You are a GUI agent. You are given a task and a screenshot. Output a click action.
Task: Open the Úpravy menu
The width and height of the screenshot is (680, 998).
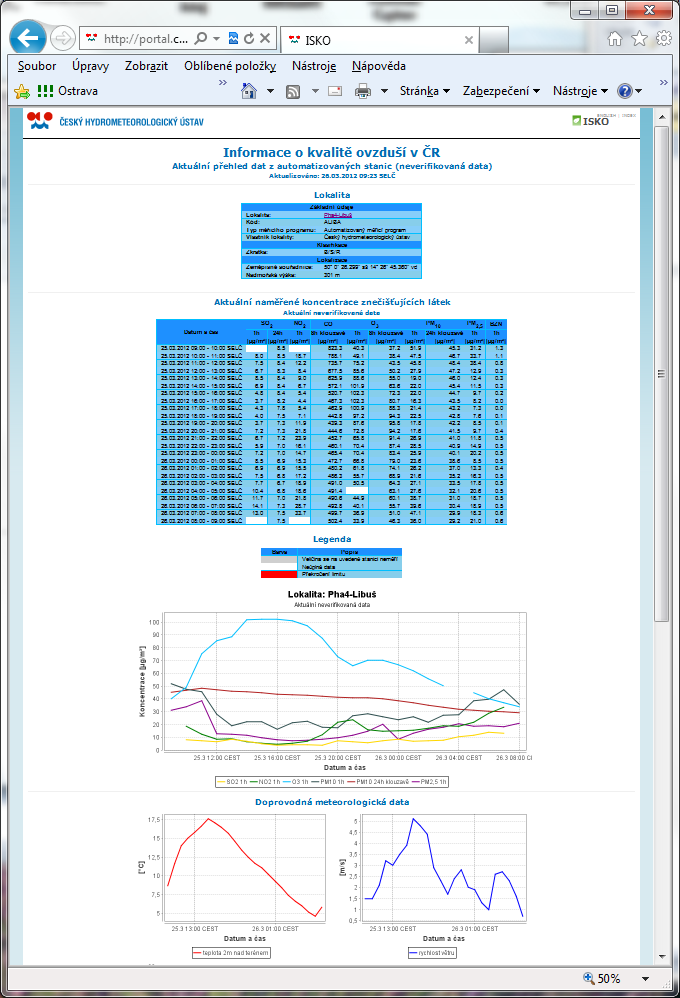coord(90,66)
